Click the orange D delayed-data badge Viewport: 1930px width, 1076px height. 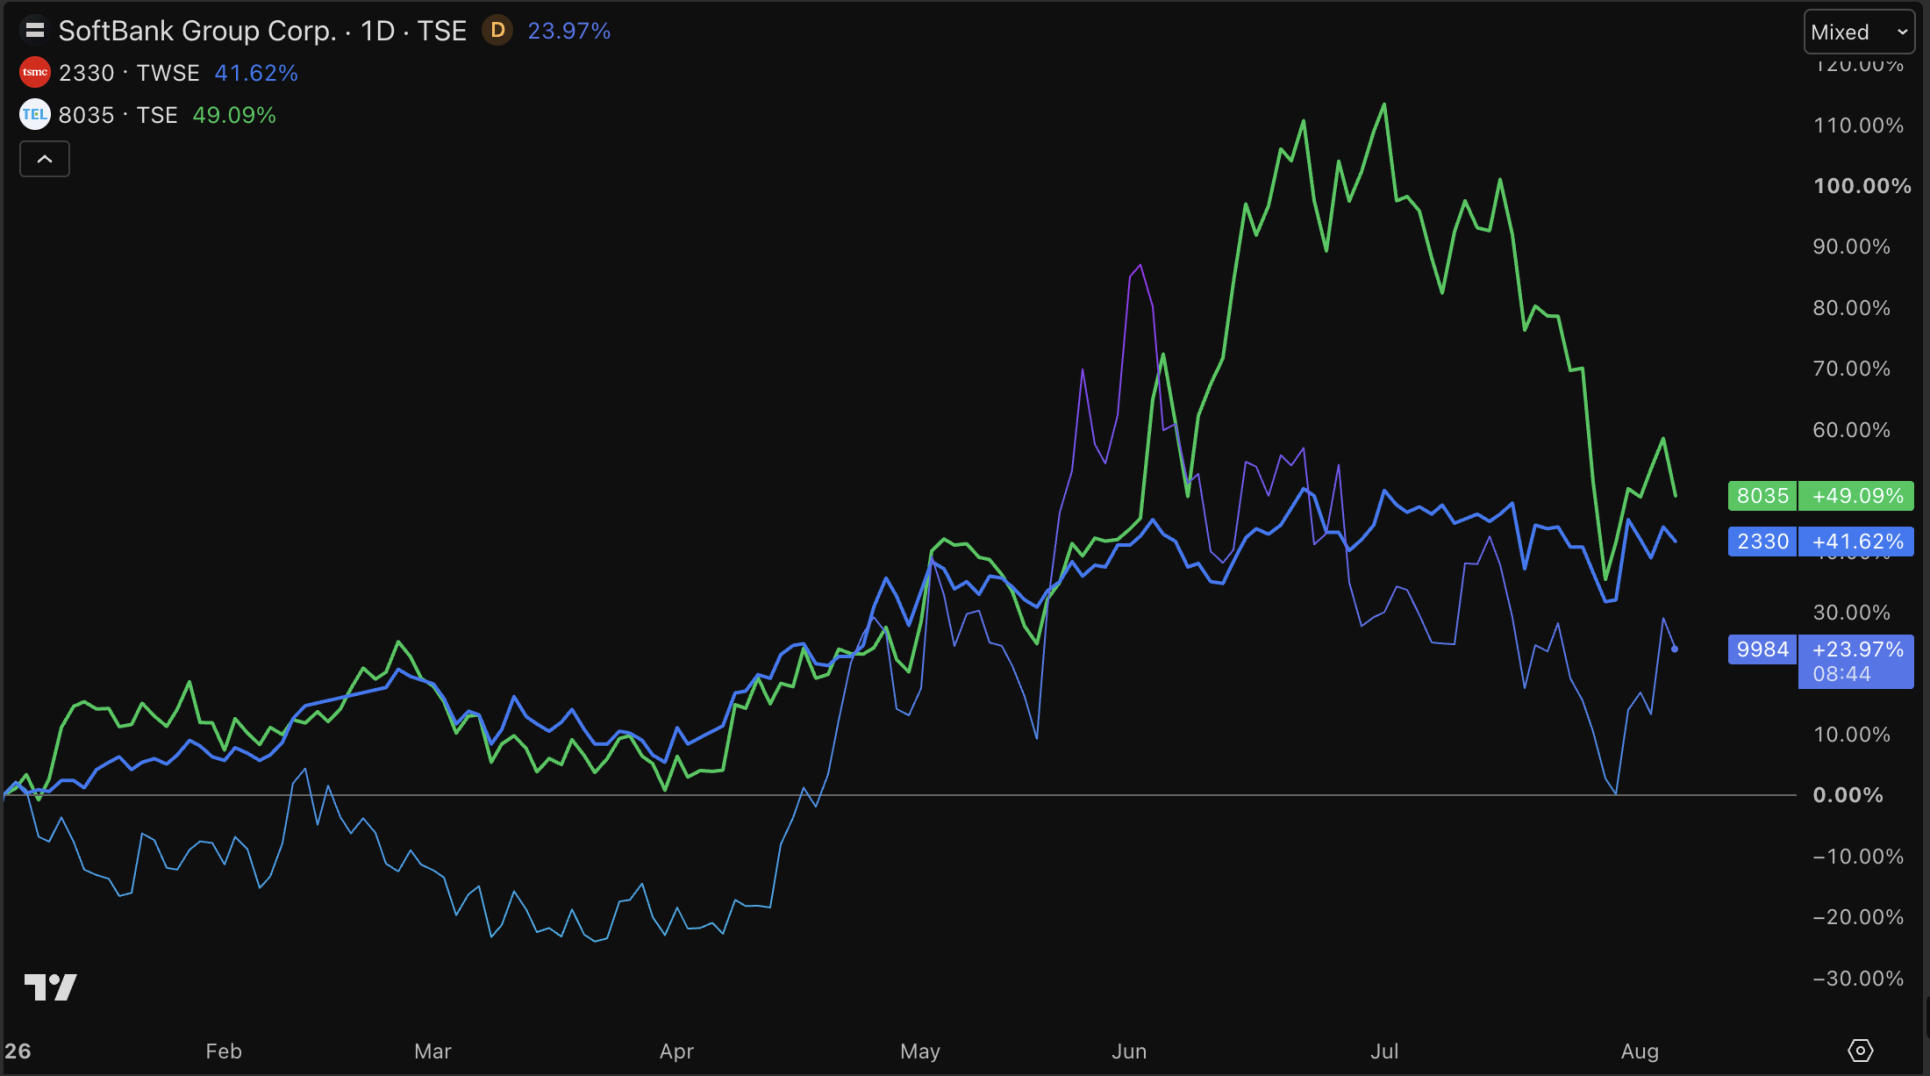click(497, 31)
